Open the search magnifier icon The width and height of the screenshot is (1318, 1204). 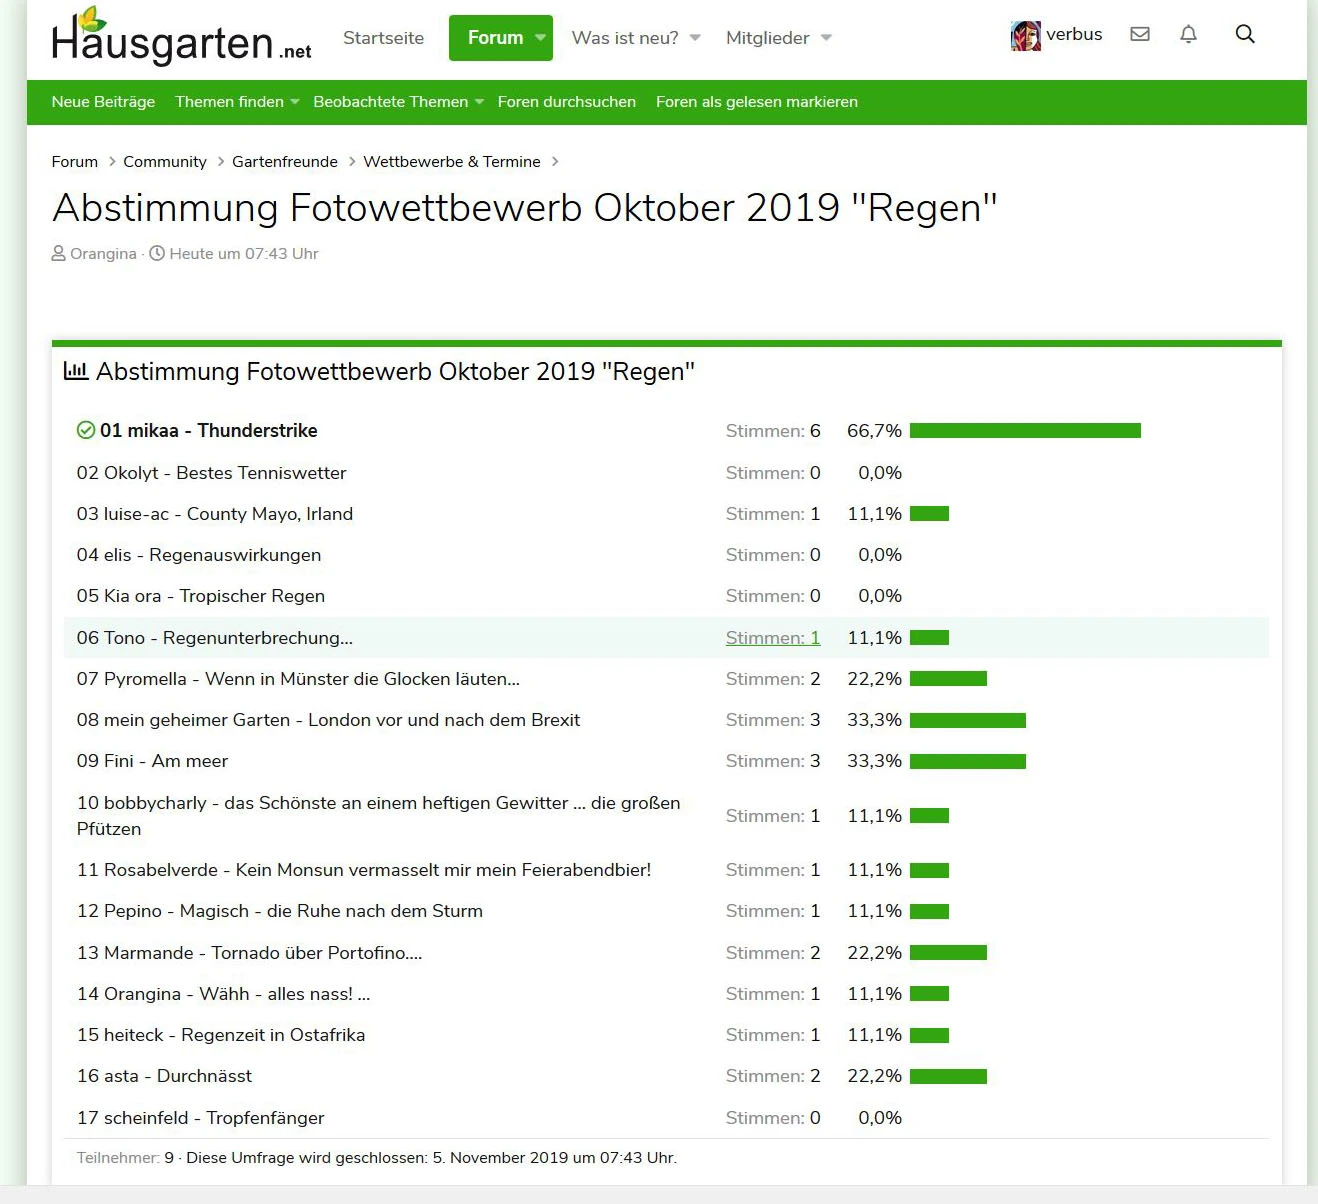pos(1245,34)
